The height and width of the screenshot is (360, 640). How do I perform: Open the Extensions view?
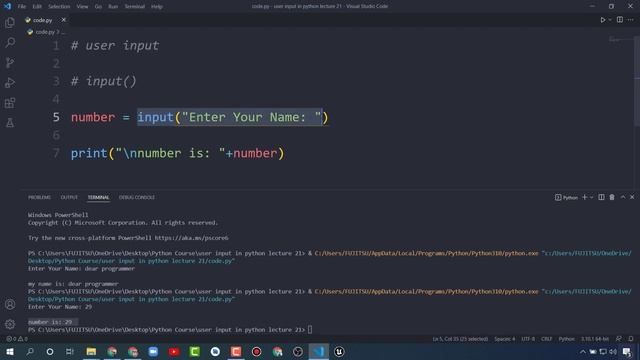coord(10,102)
